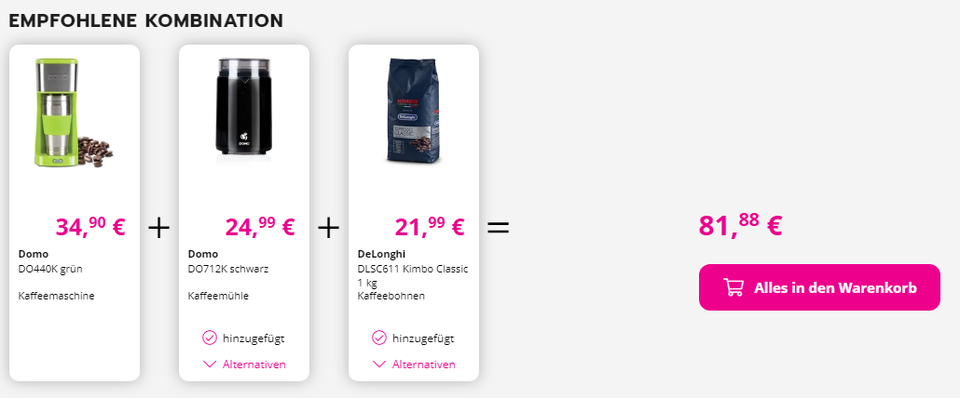
Task: Click the combined total price 81,88 €
Action: click(x=740, y=225)
